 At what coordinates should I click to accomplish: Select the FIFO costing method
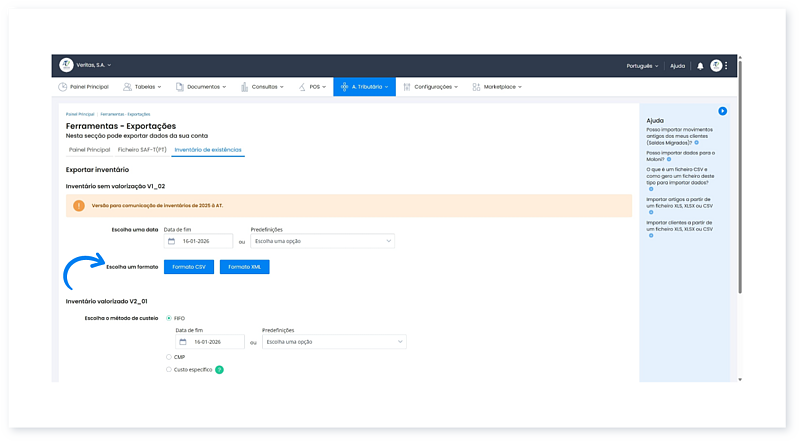168,318
